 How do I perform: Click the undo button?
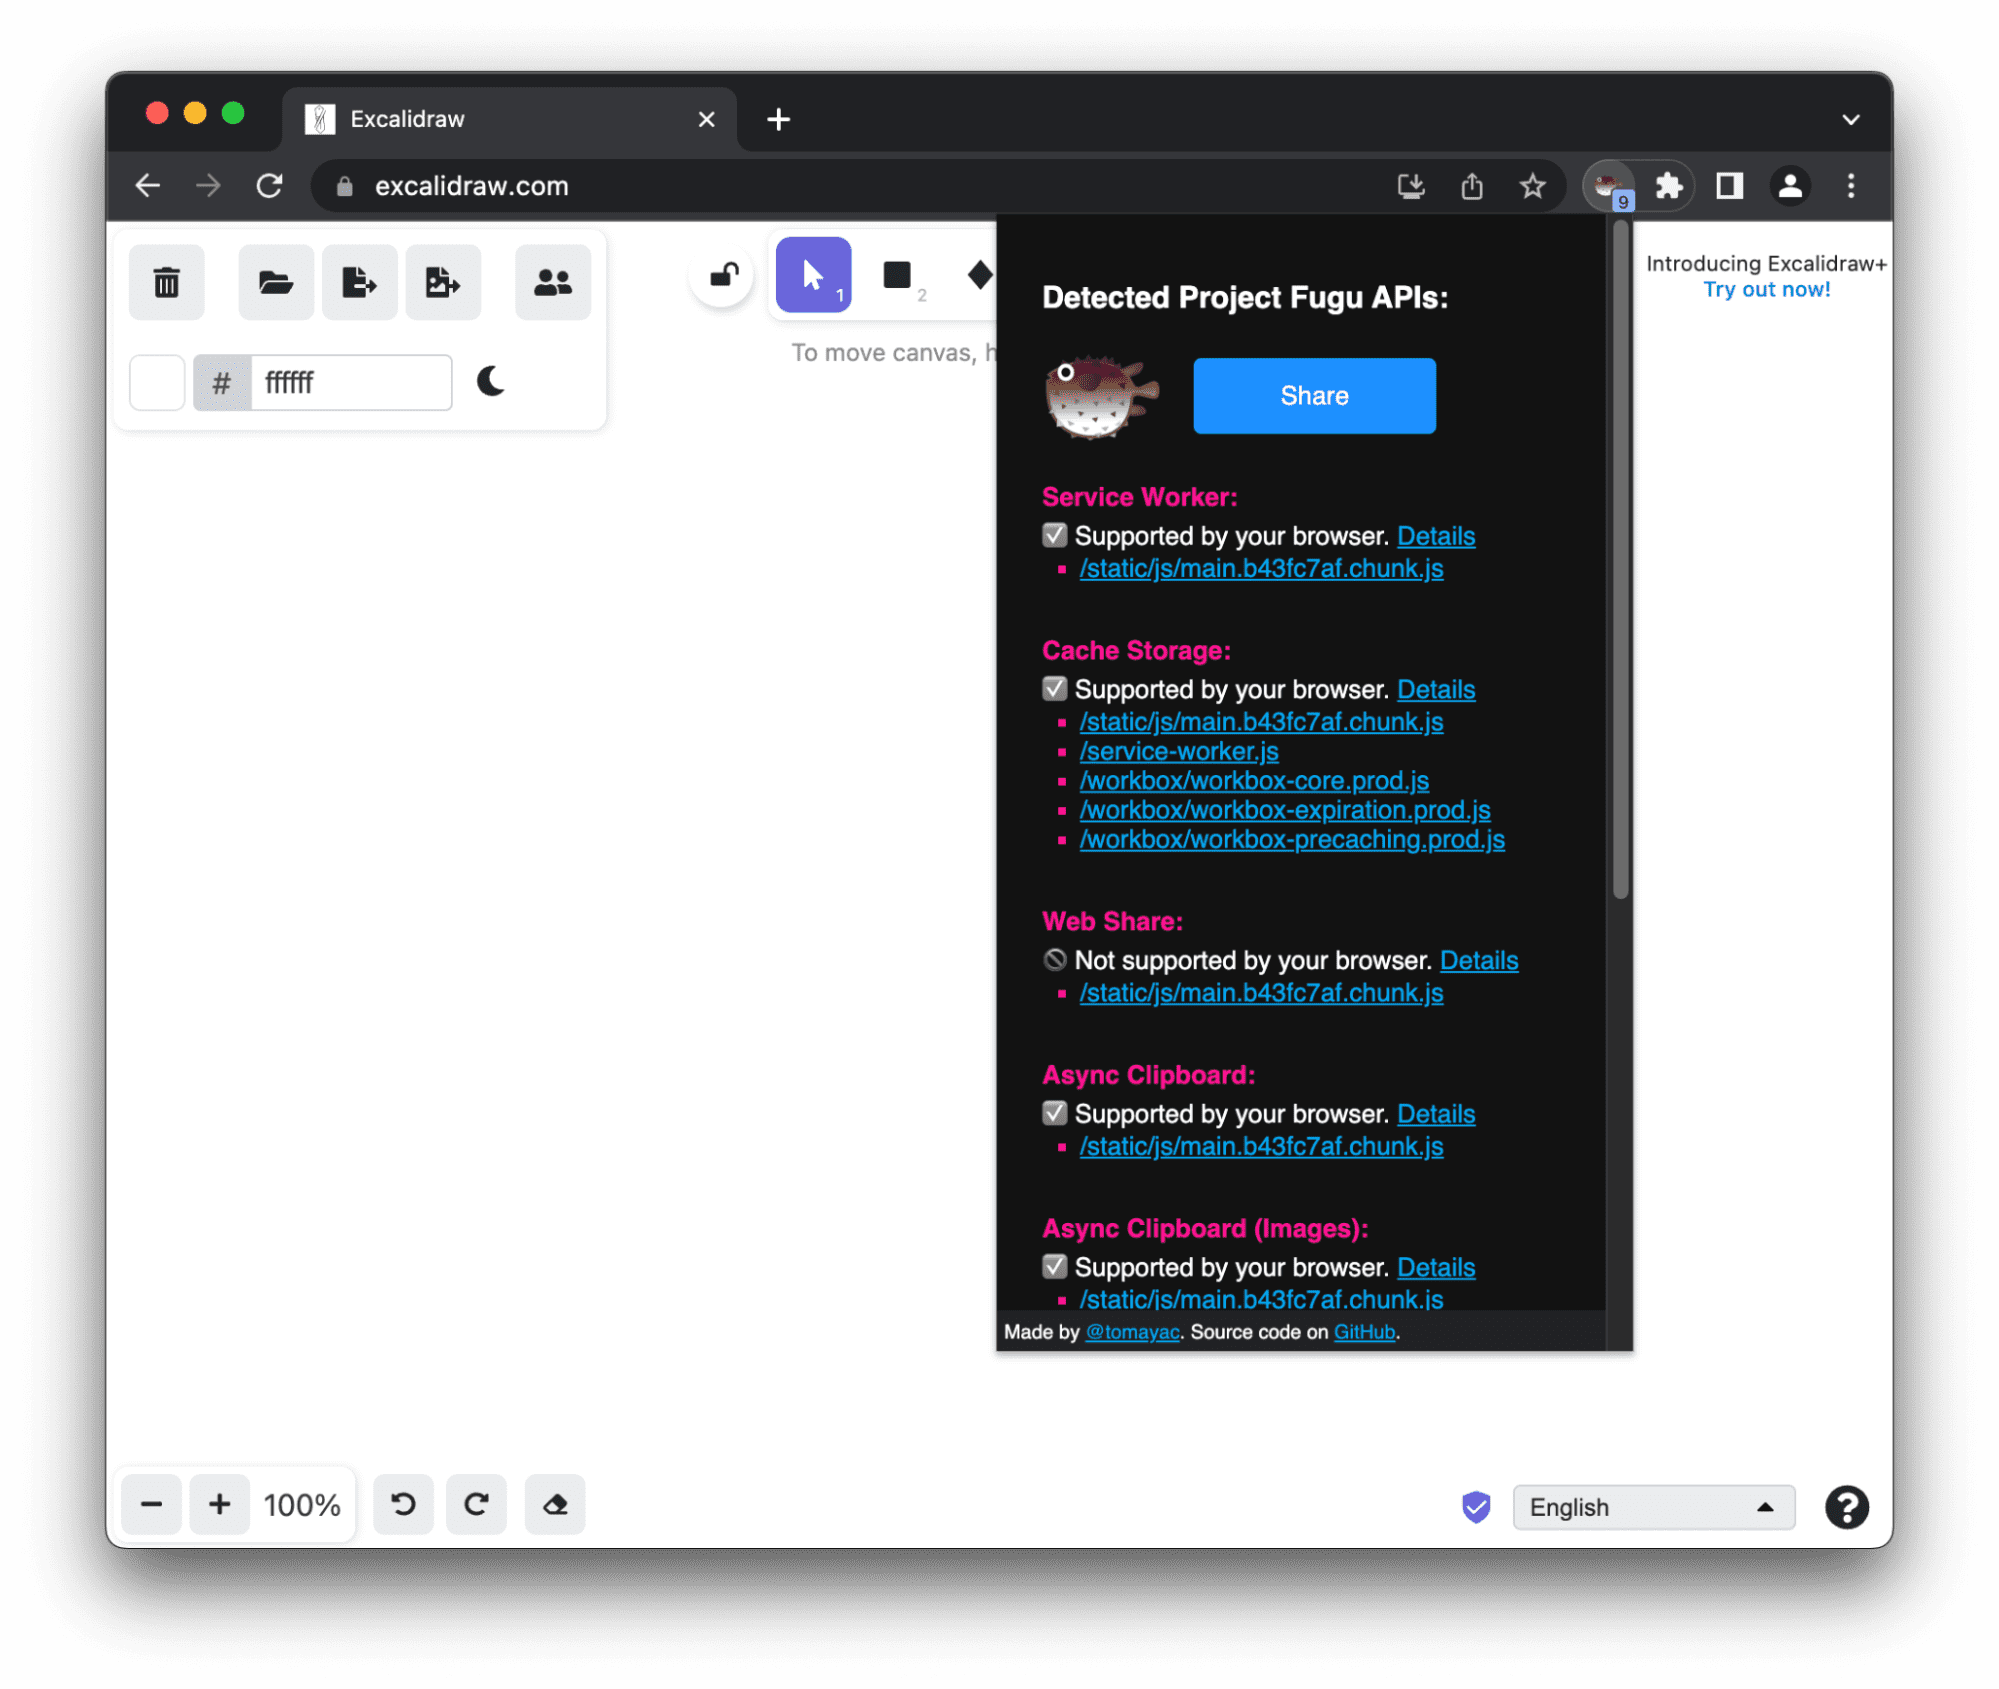(x=402, y=1503)
